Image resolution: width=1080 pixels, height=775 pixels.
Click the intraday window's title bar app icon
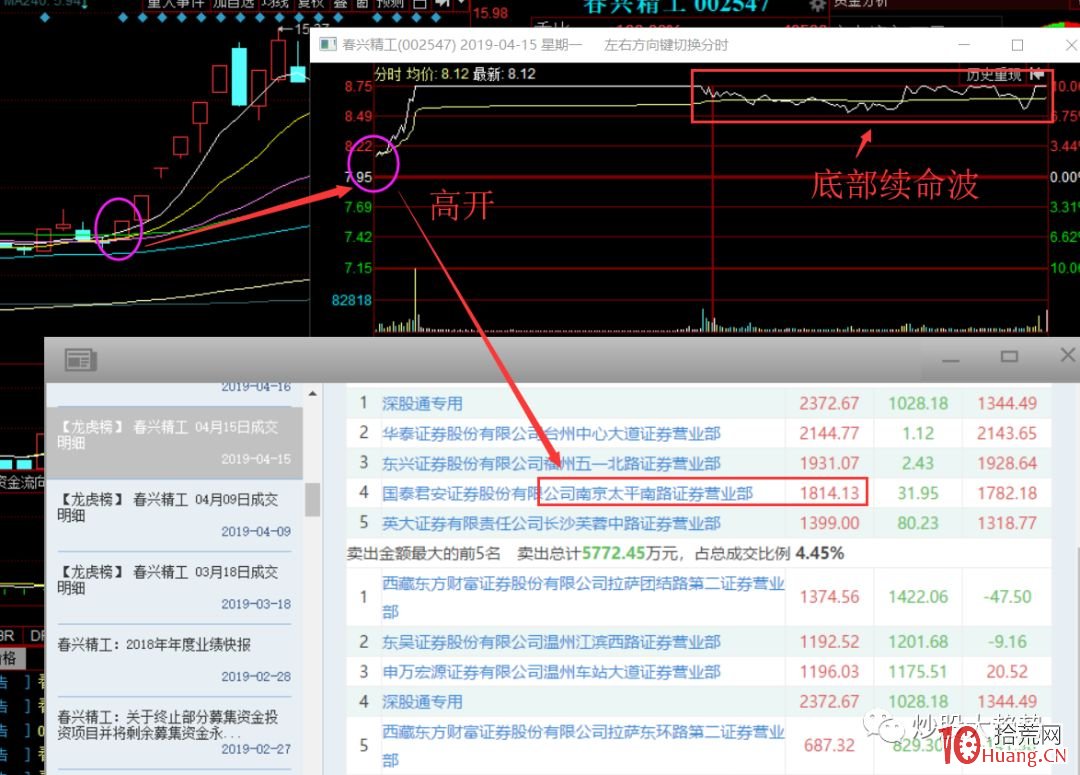pyautogui.click(x=329, y=45)
